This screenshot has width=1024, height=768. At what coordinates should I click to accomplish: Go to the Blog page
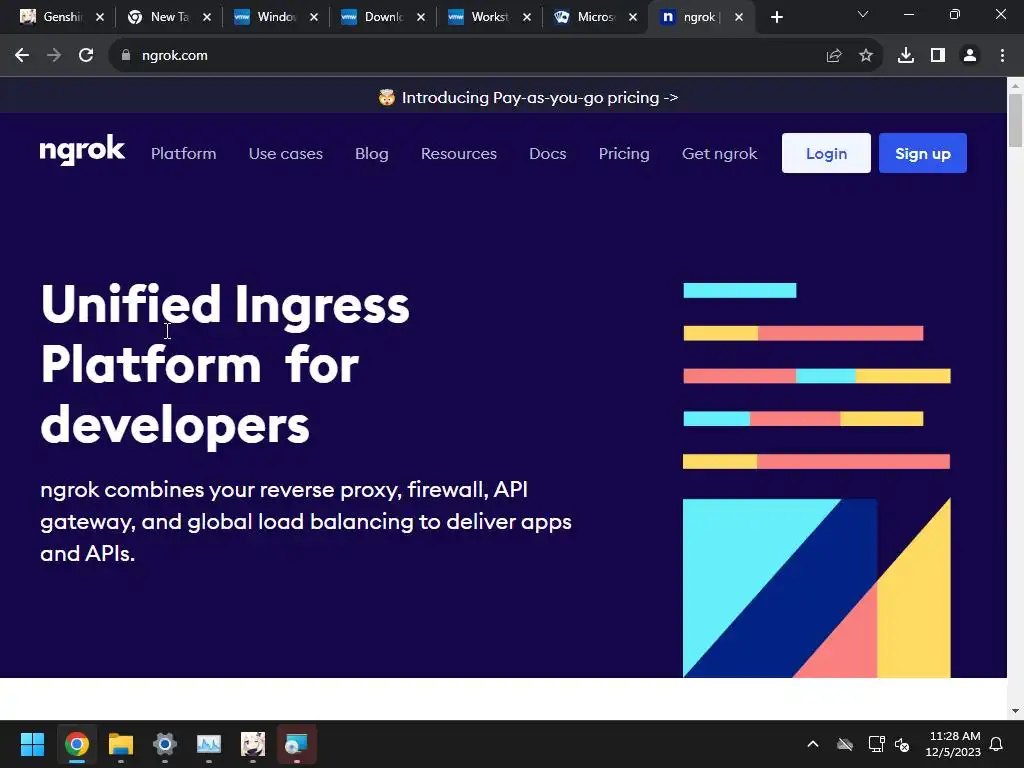click(x=372, y=153)
